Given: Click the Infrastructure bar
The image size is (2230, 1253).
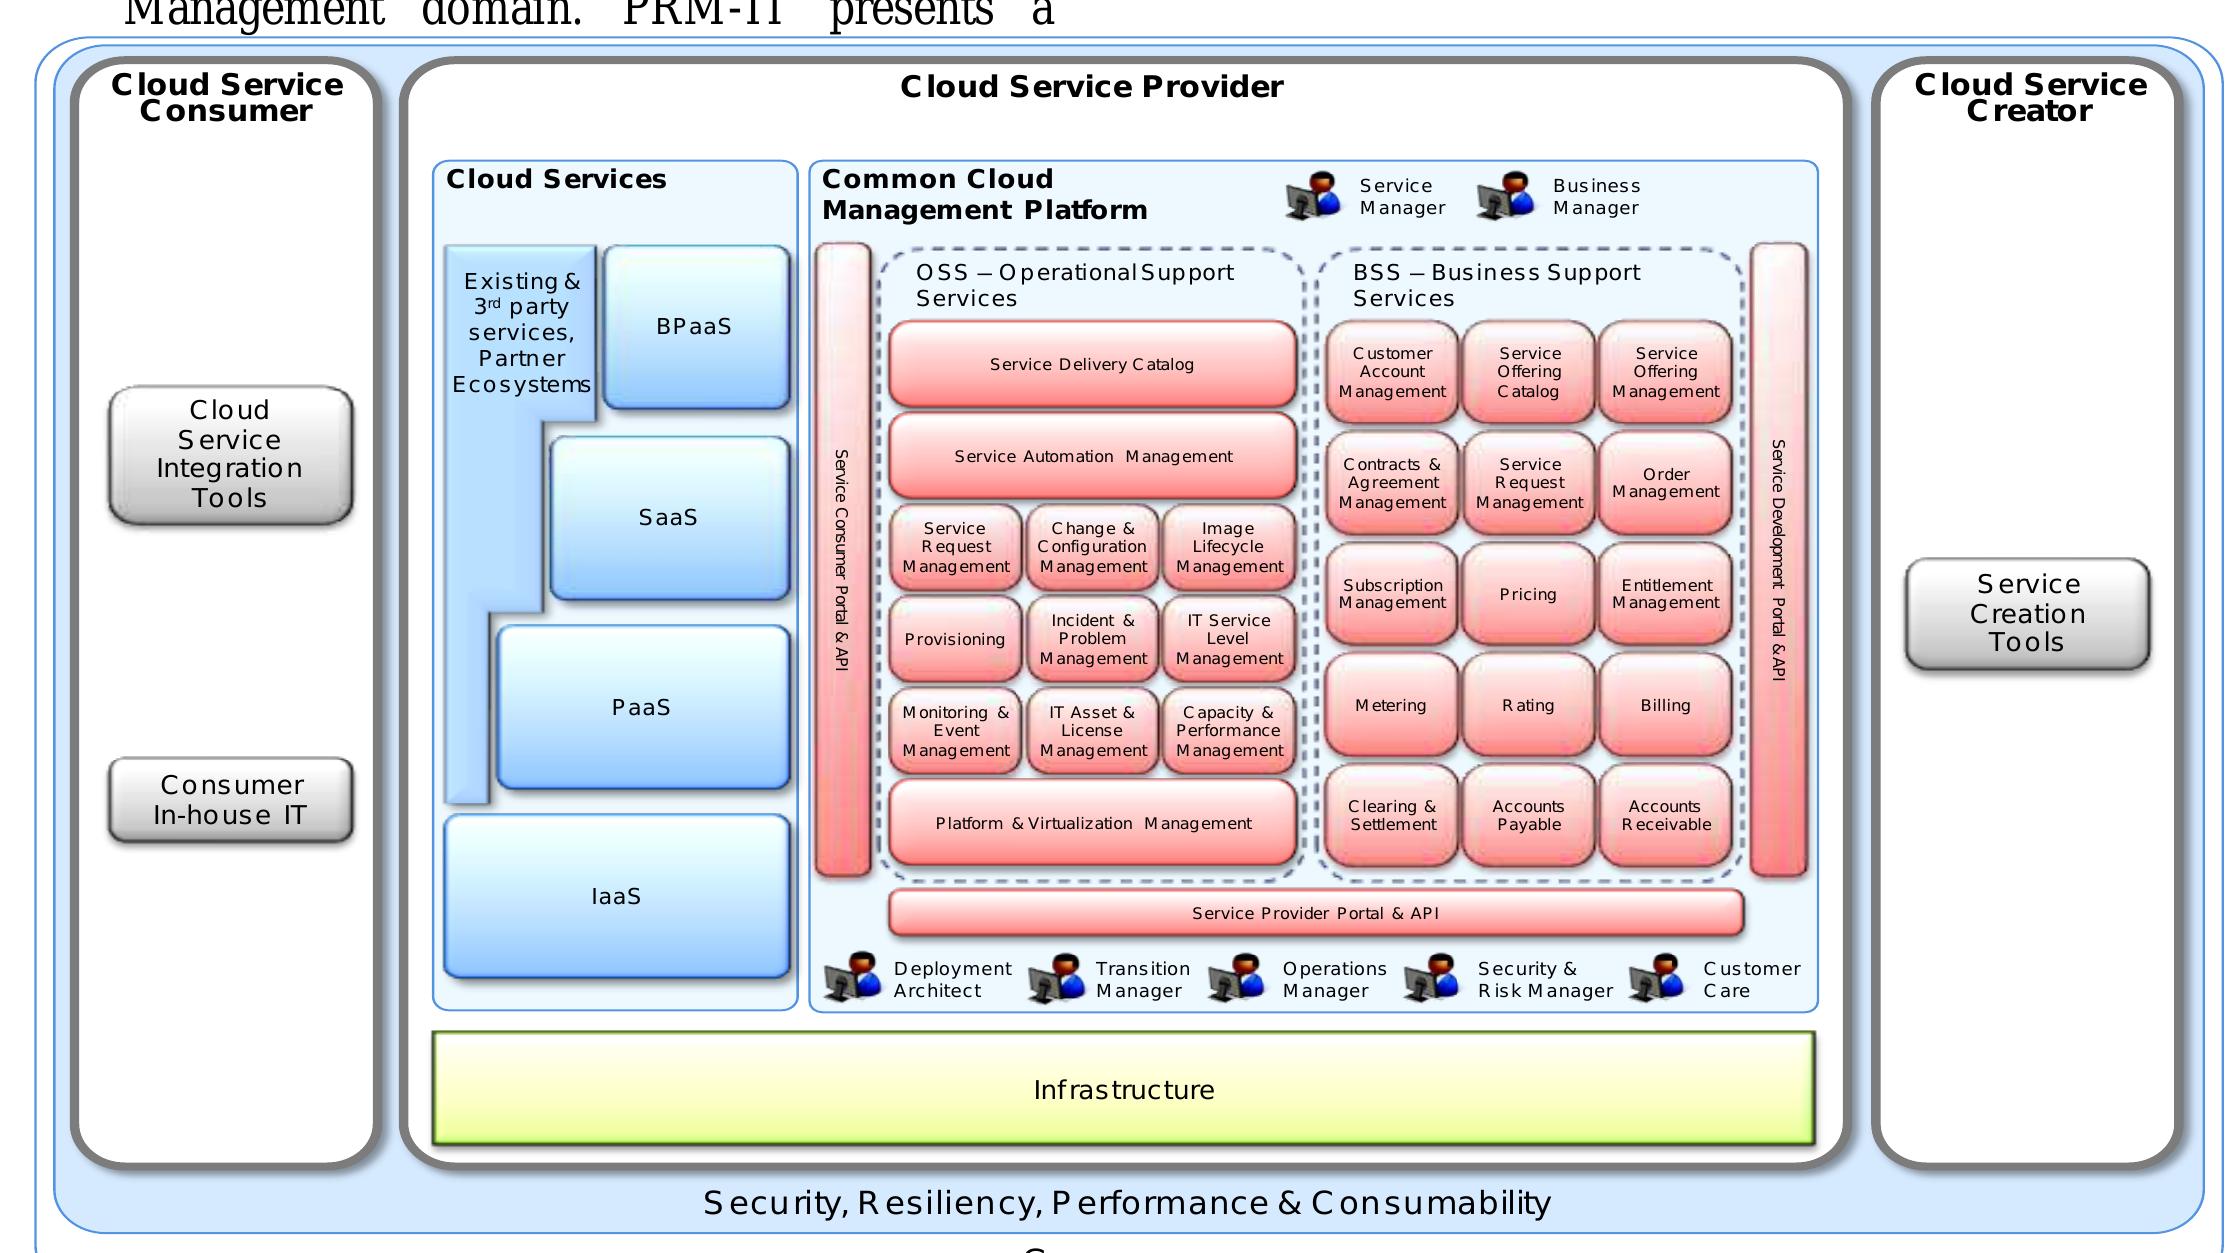Looking at the screenshot, I should (1125, 1090).
